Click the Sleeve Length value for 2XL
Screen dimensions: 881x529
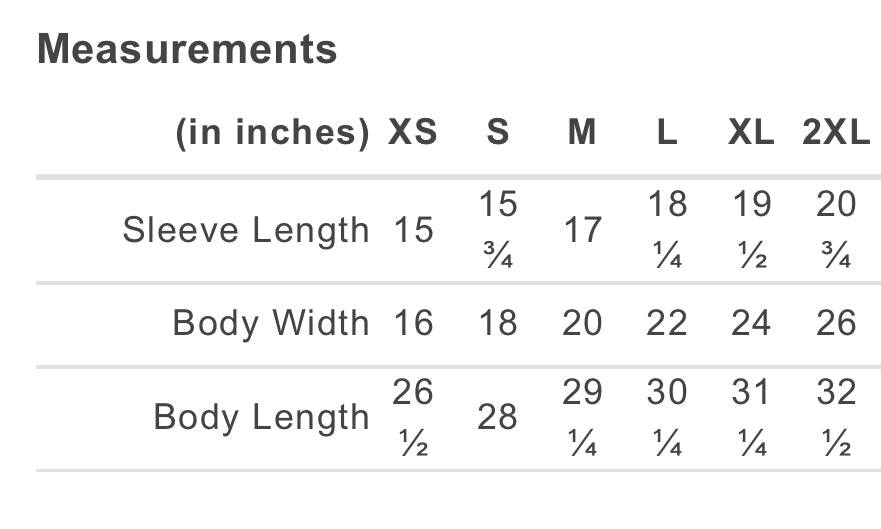tap(836, 231)
